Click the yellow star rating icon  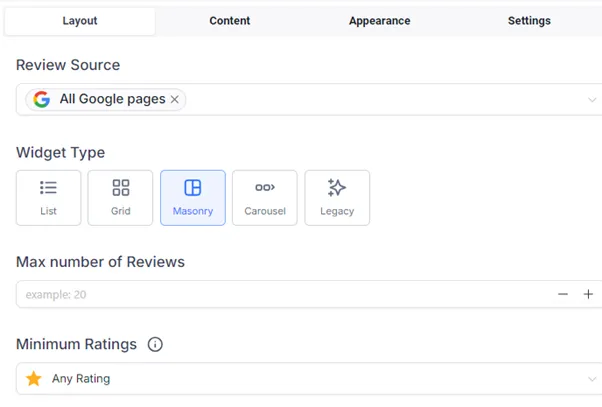pos(34,379)
